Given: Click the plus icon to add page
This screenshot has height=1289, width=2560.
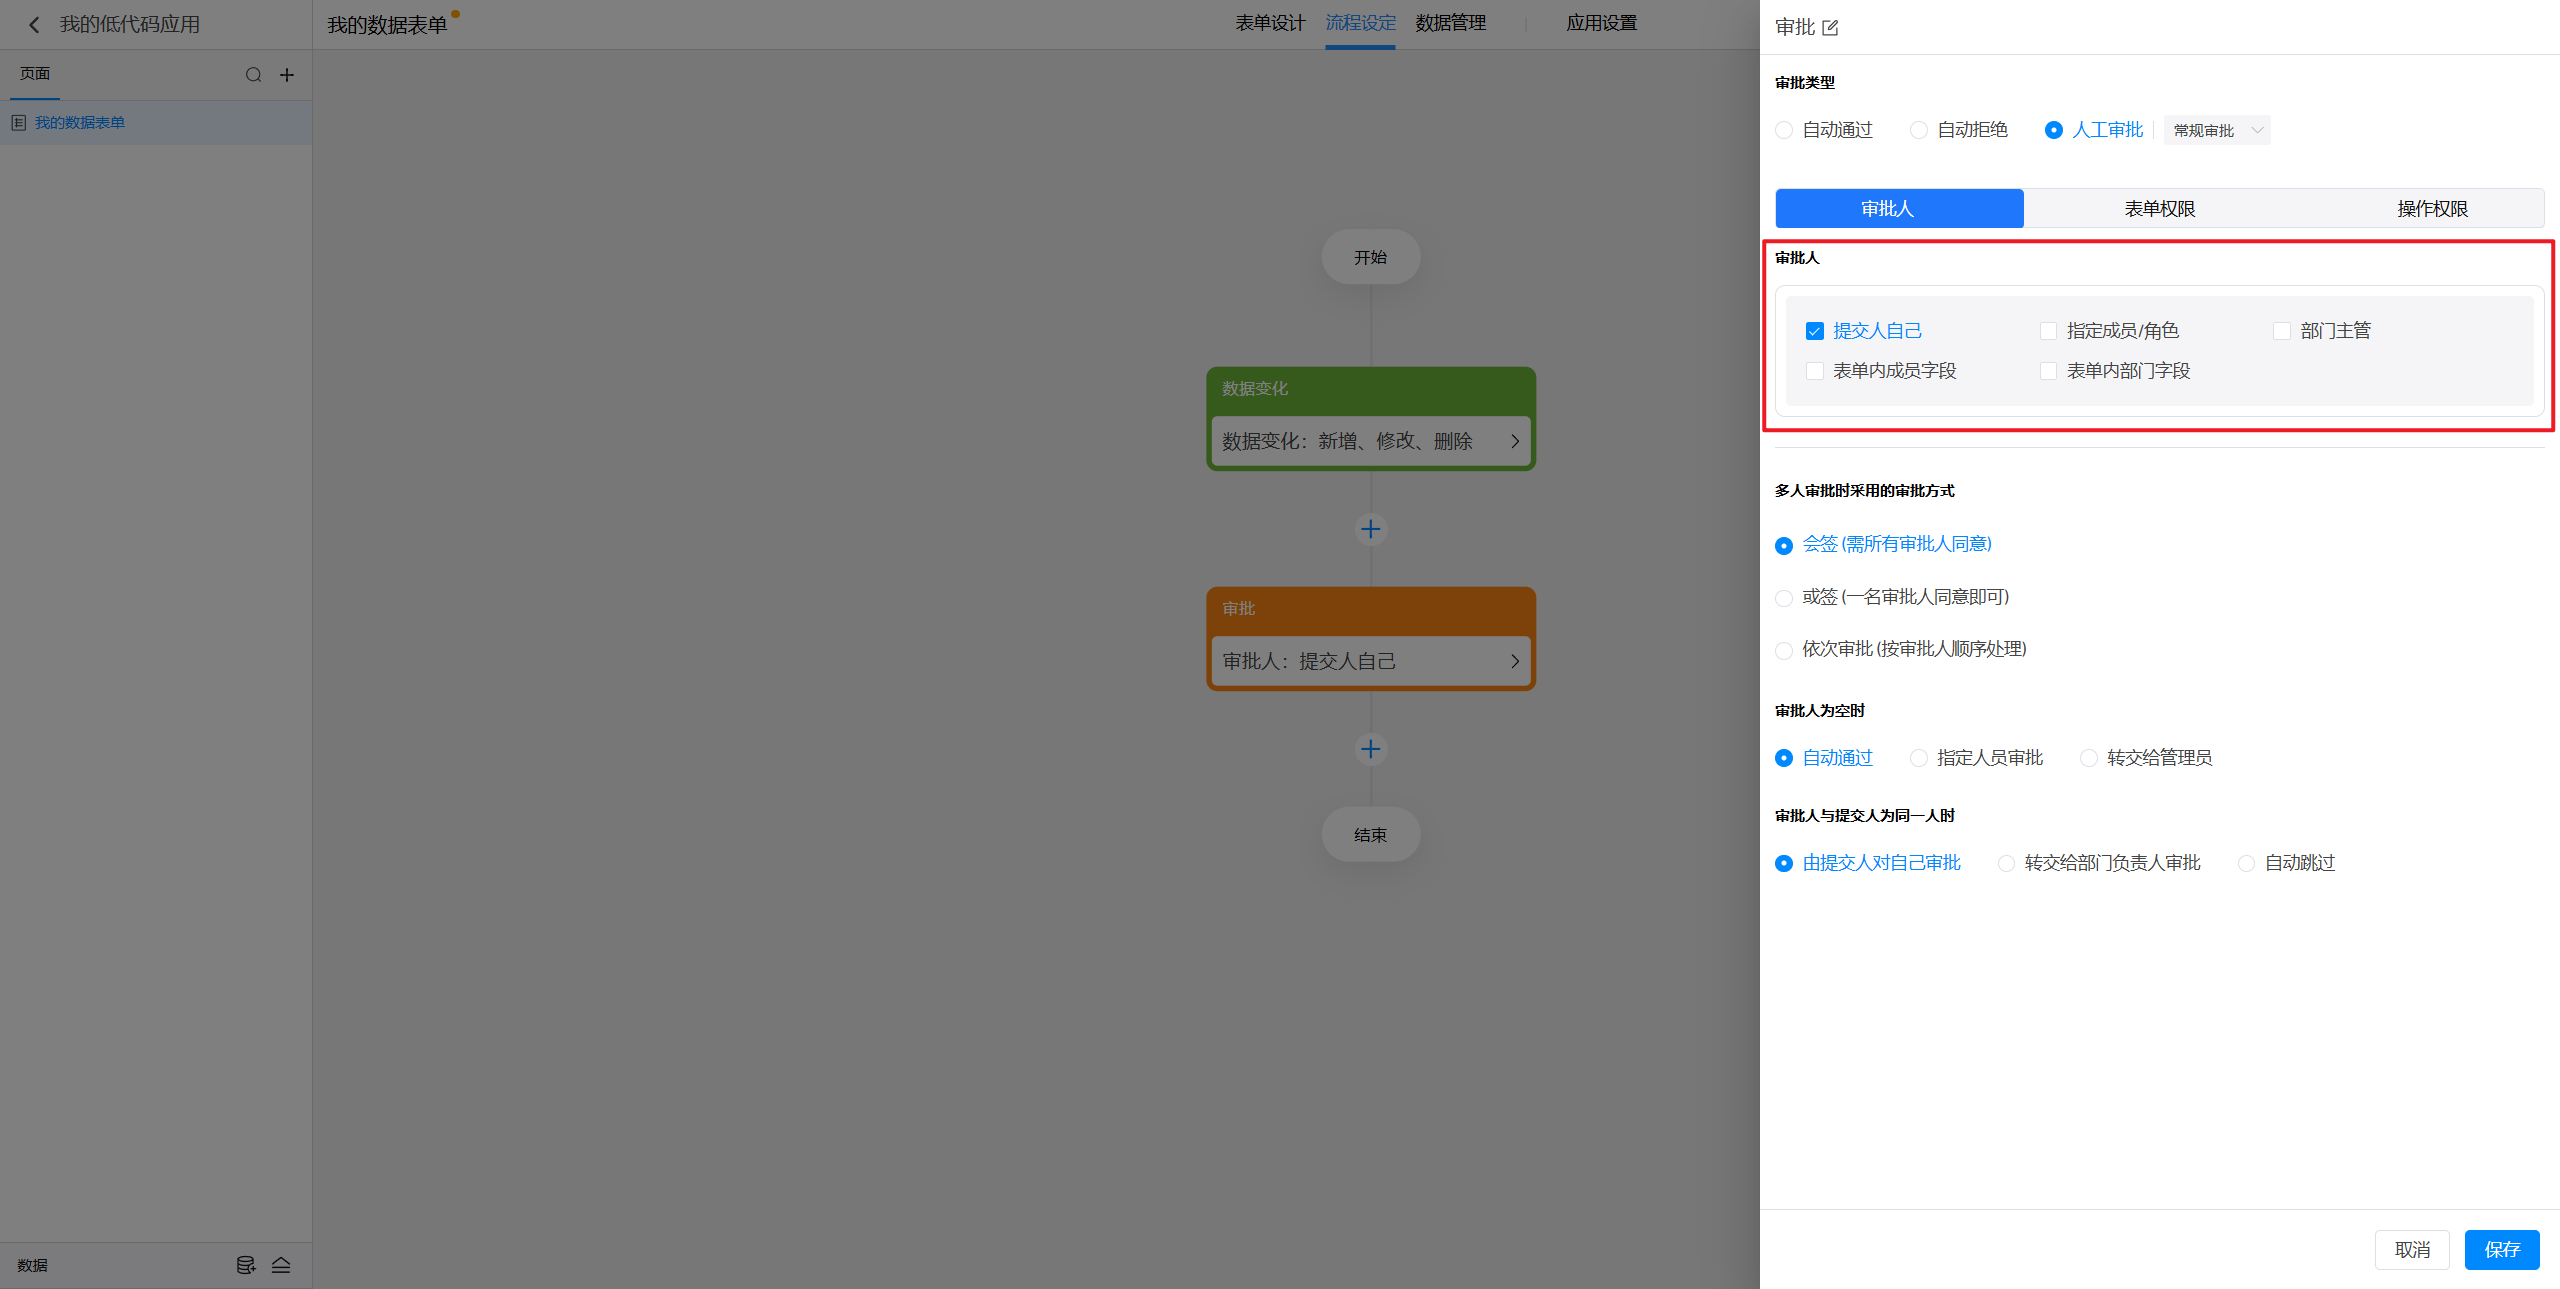Looking at the screenshot, I should pos(287,75).
